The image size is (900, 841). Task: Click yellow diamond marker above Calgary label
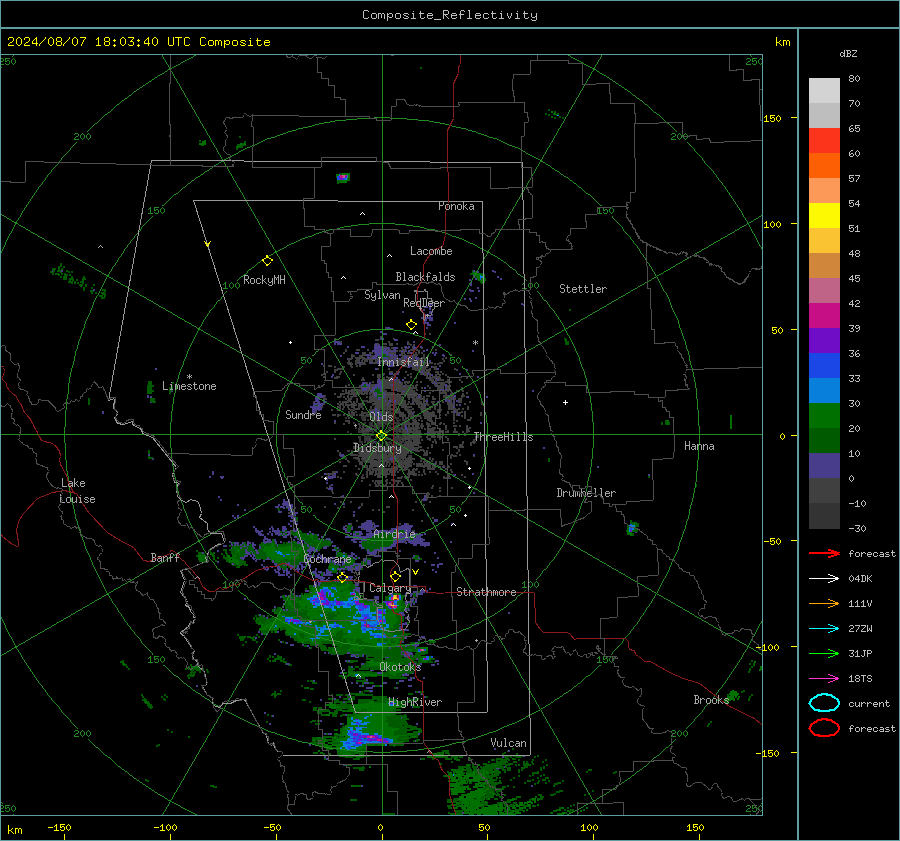(395, 576)
